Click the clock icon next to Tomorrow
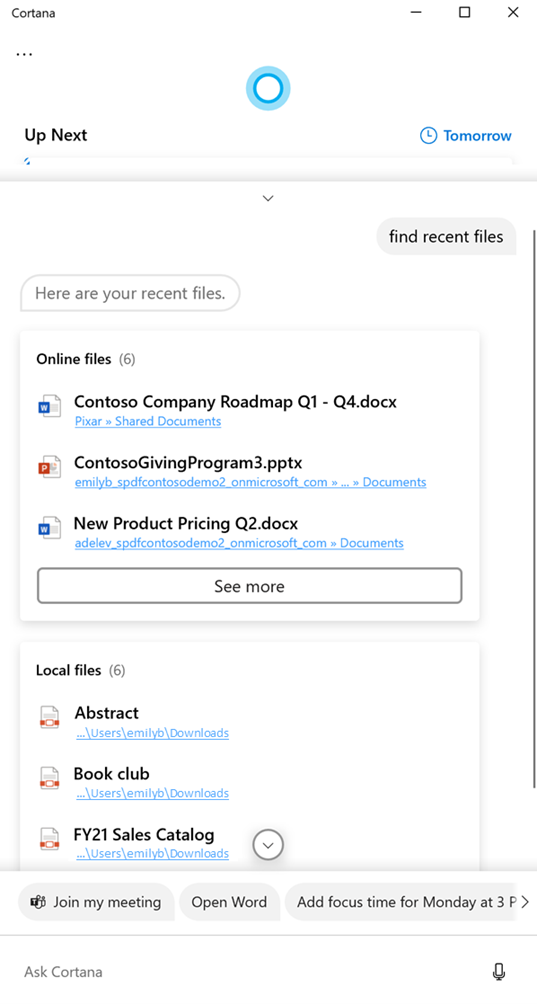 pos(428,135)
